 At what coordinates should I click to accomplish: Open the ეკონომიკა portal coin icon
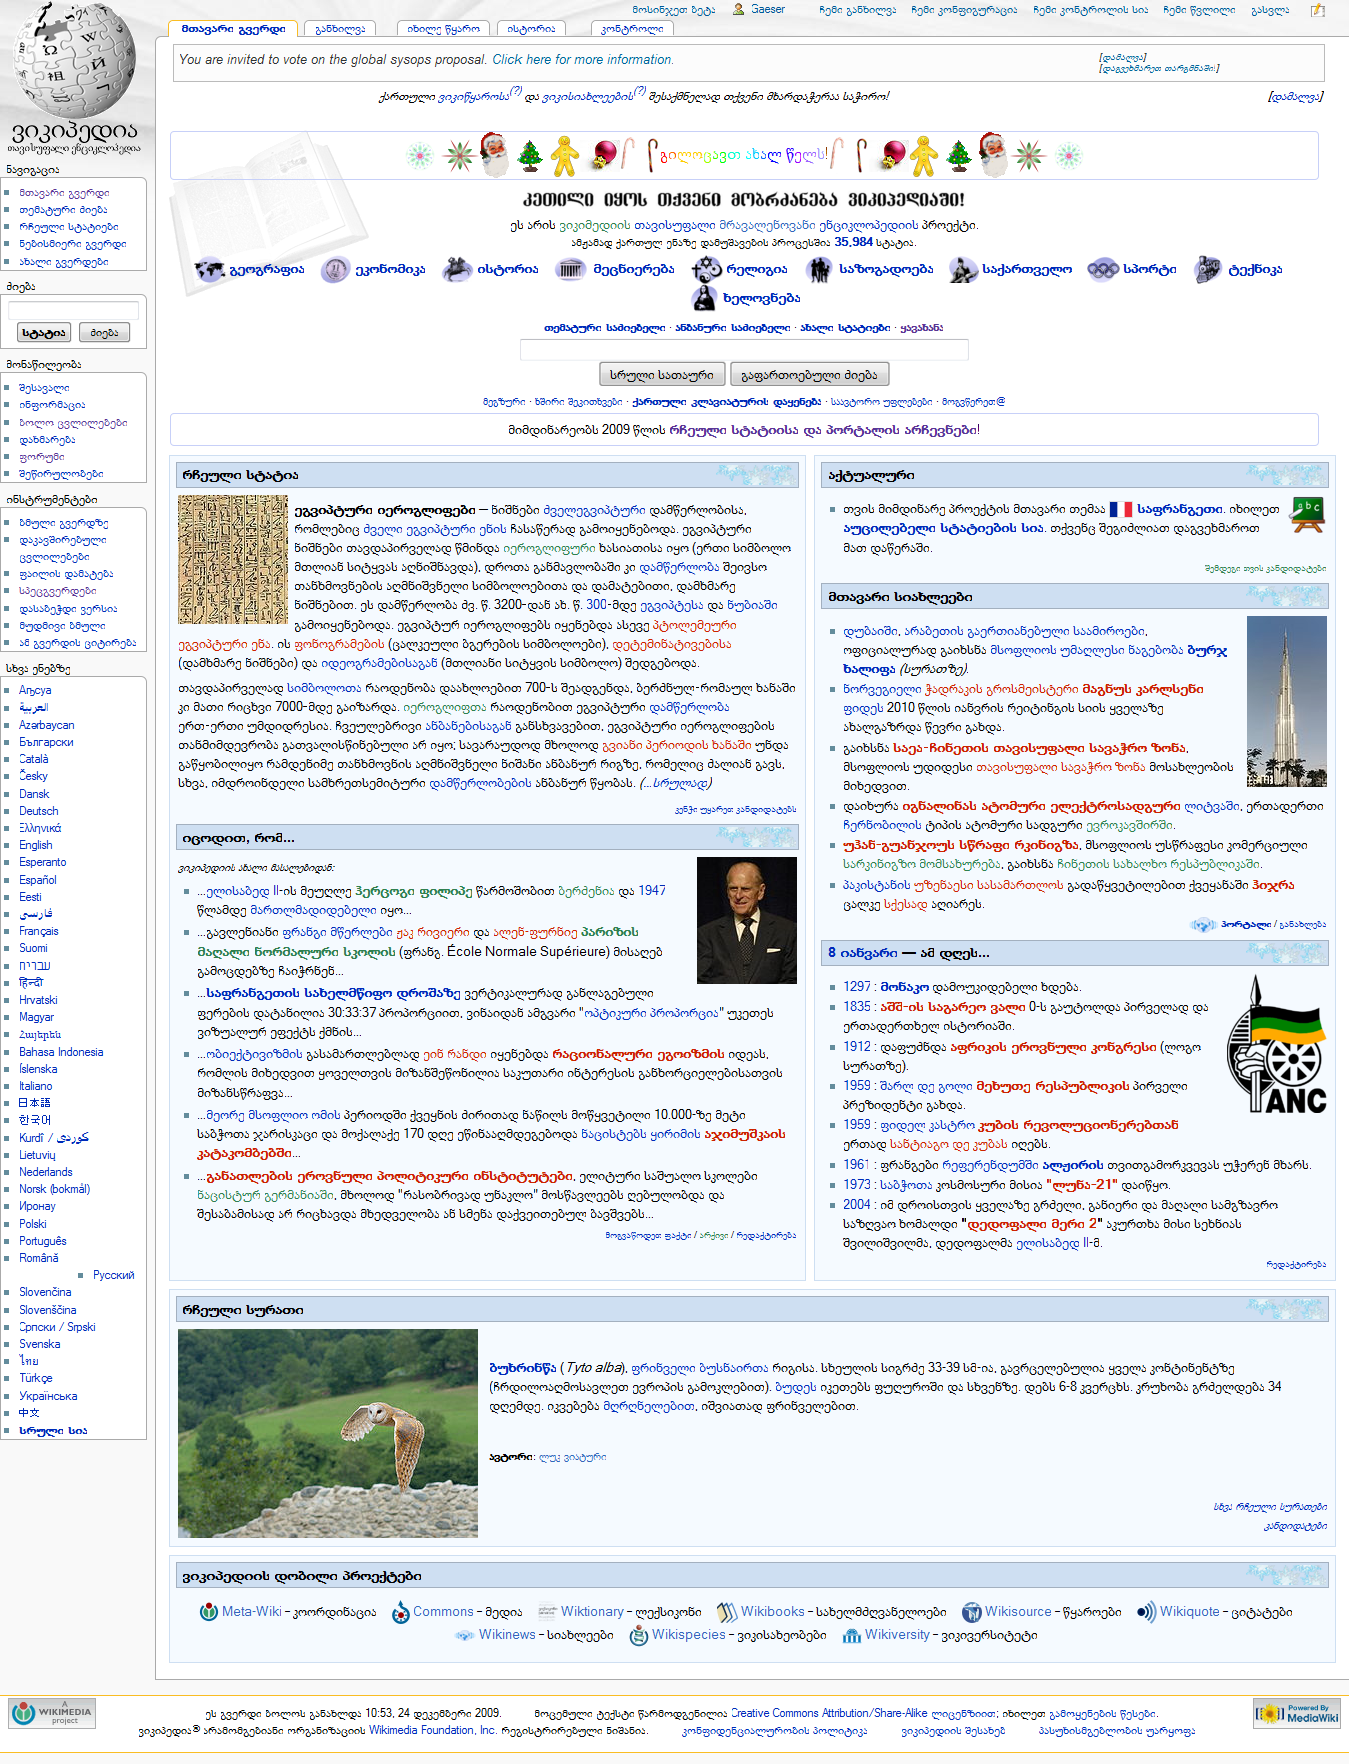[x=335, y=269]
